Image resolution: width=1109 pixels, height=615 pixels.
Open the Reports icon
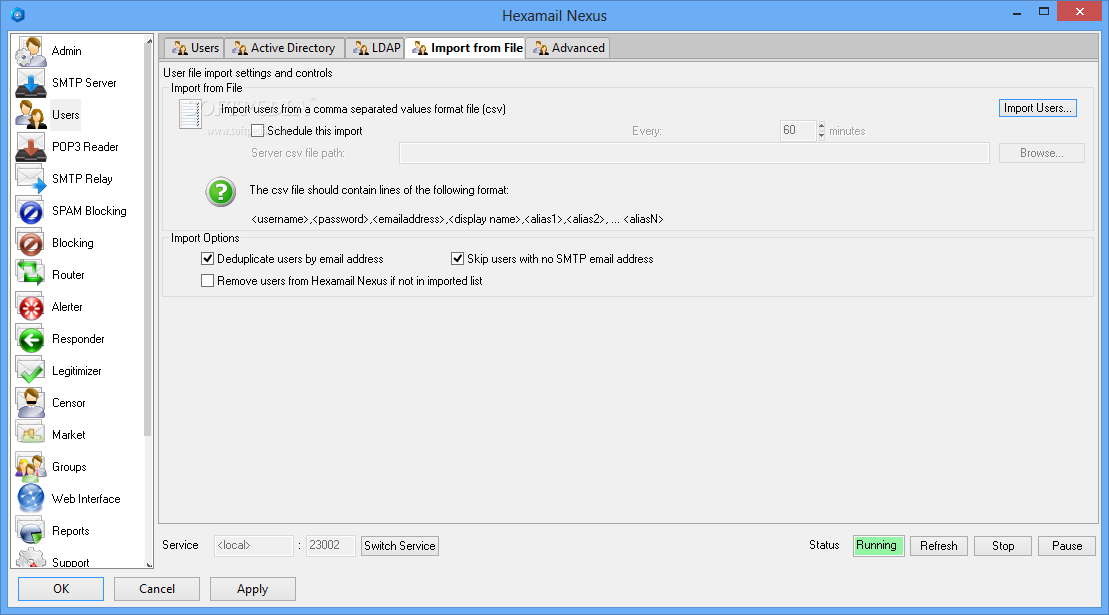tap(31, 531)
